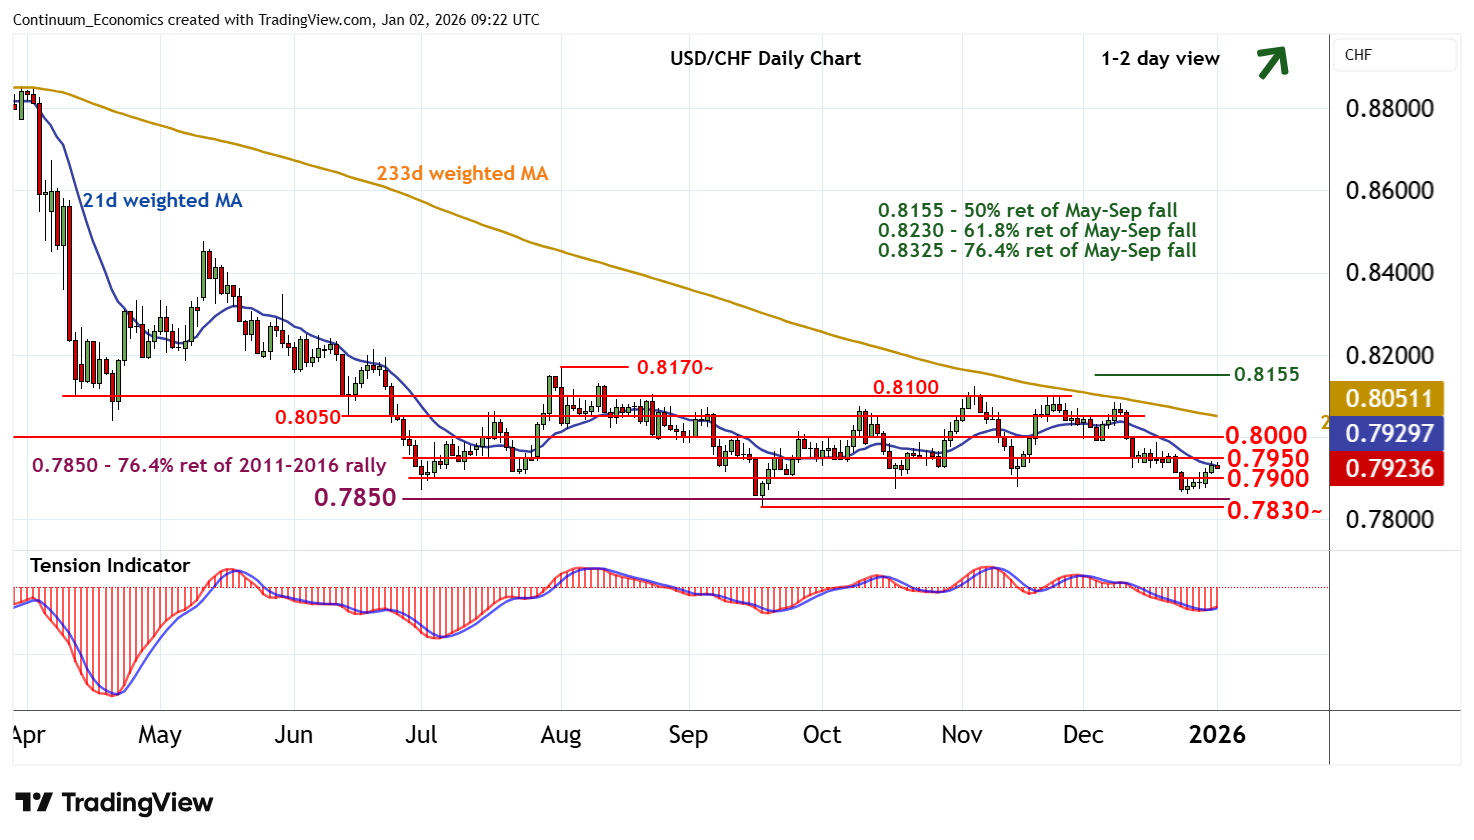Click the 2026 marker on time axis
This screenshot has width=1474, height=840.
1217,735
